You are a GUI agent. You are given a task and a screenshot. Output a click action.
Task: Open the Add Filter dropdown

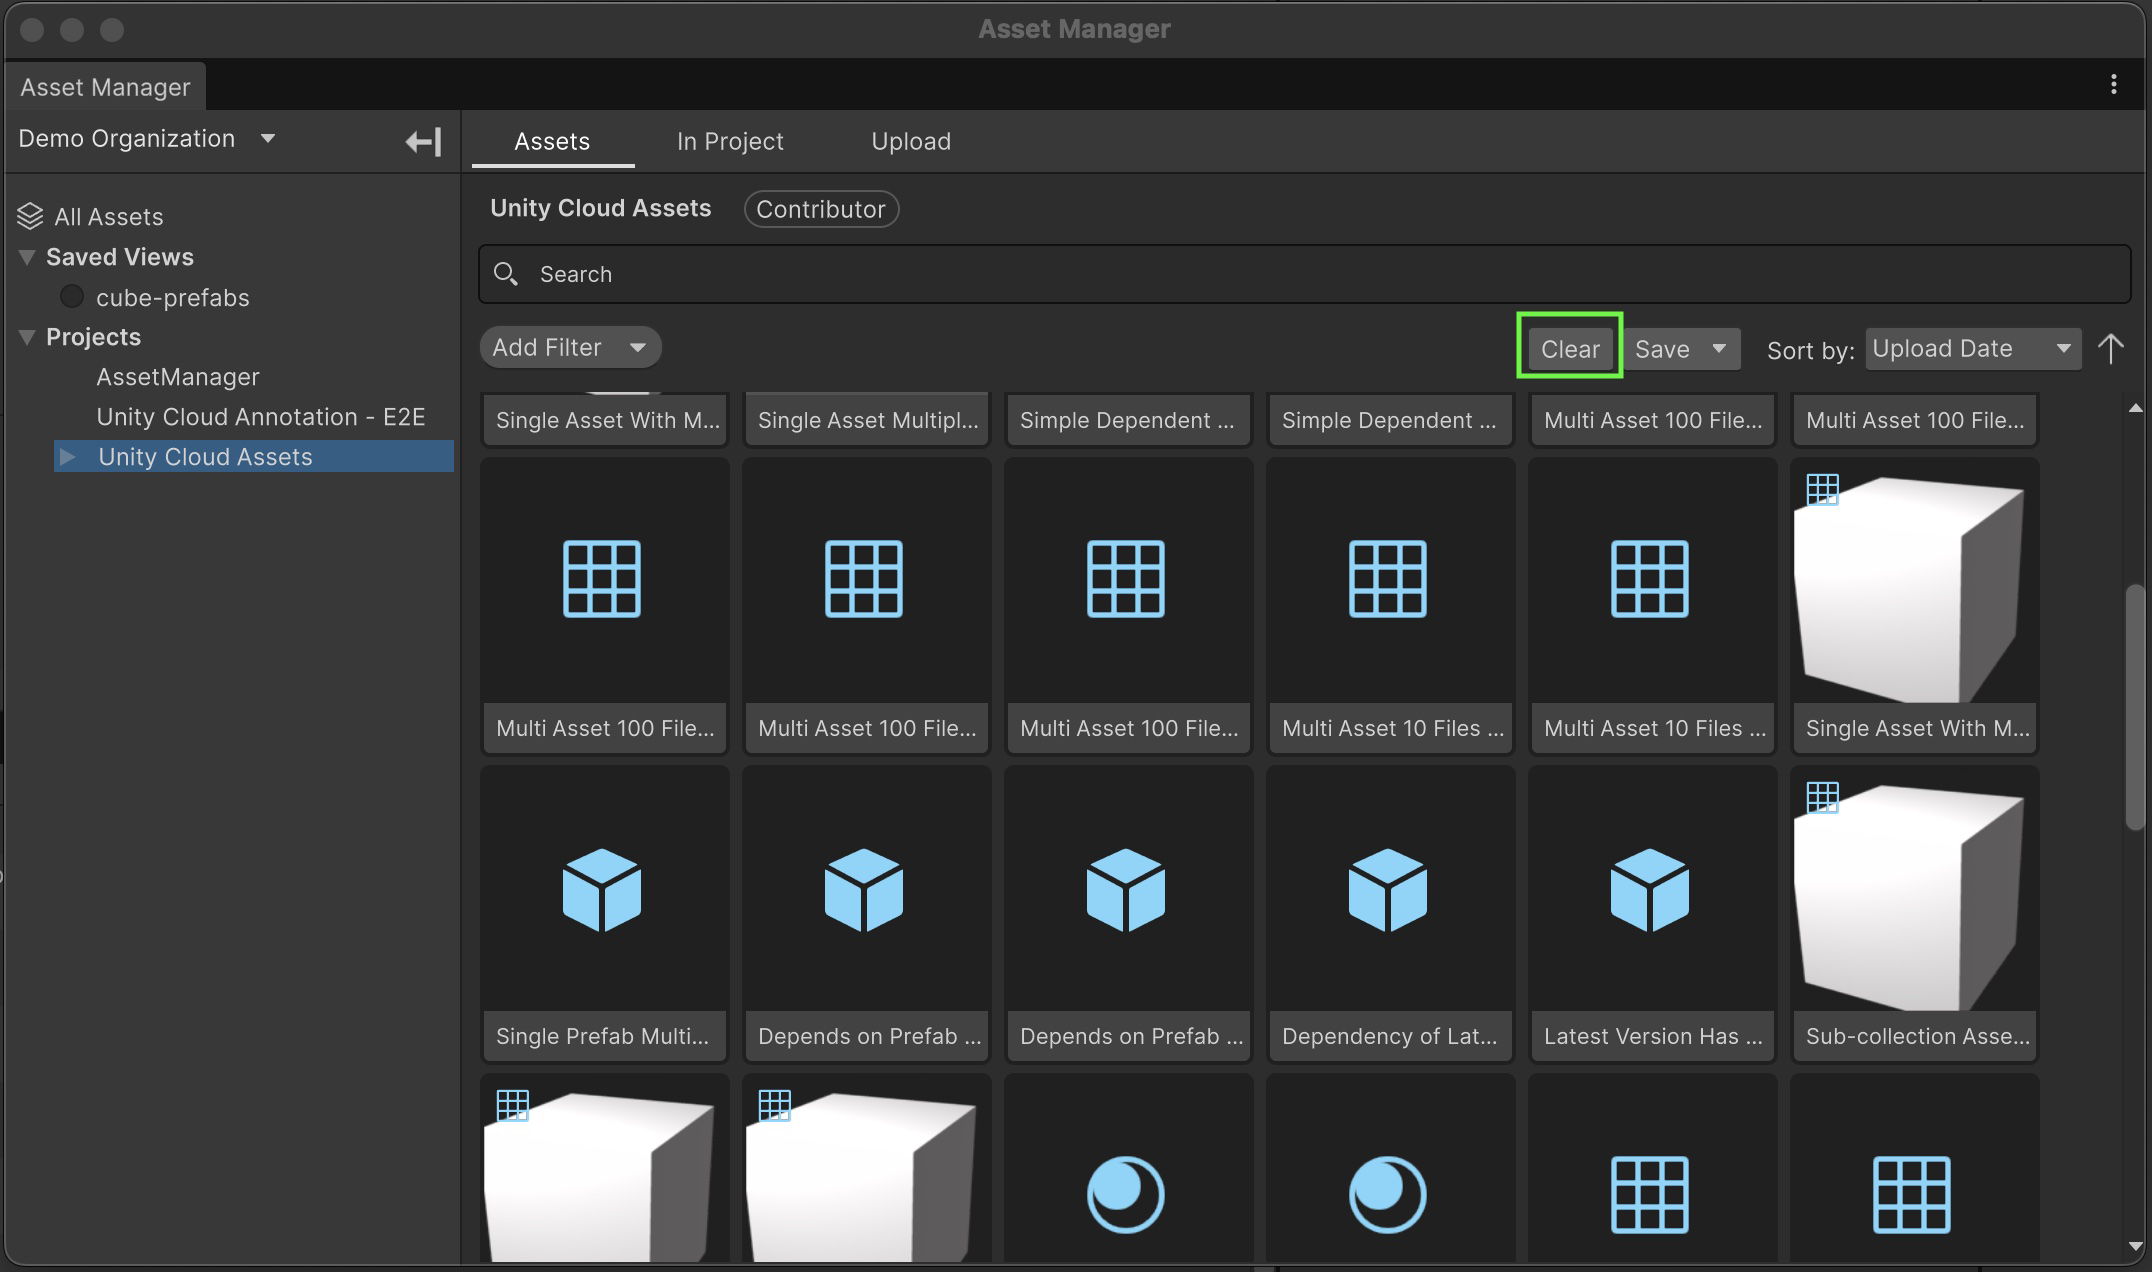pos(570,348)
